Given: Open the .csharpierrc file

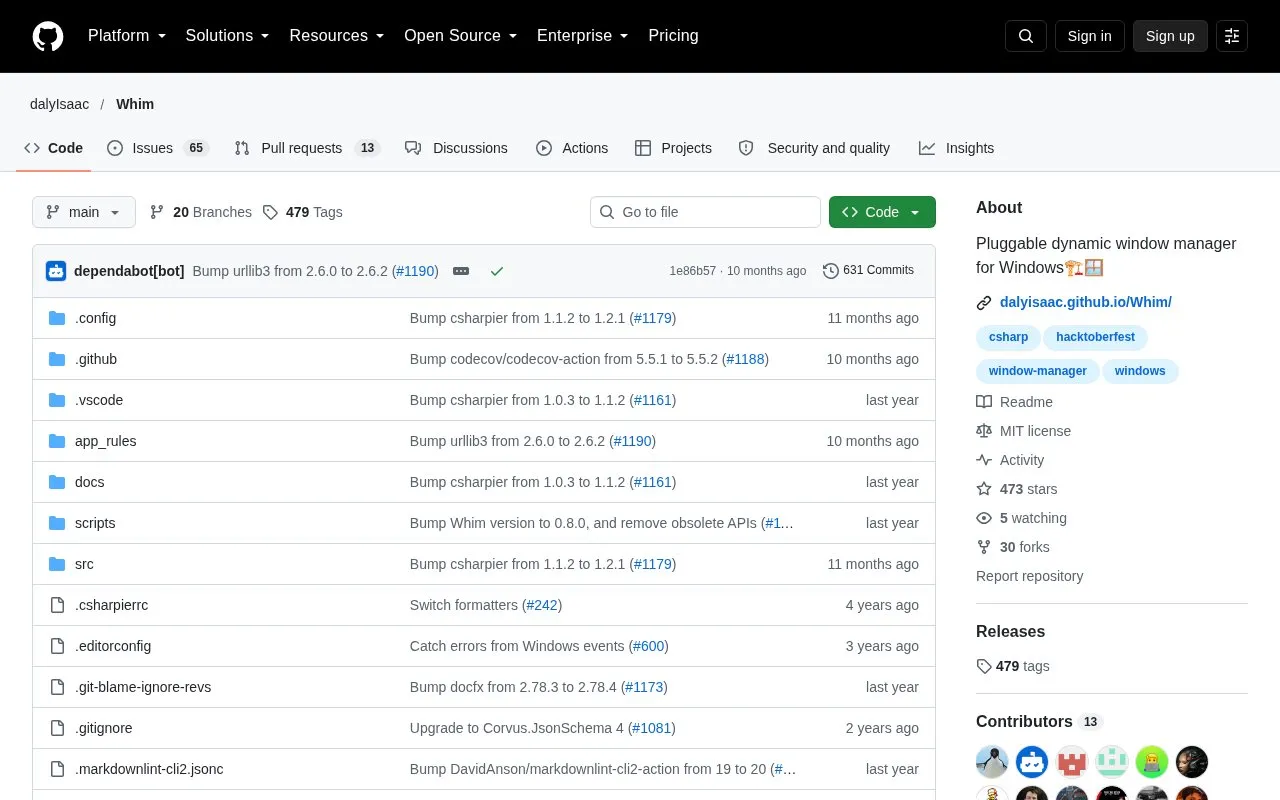Looking at the screenshot, I should 111,605.
